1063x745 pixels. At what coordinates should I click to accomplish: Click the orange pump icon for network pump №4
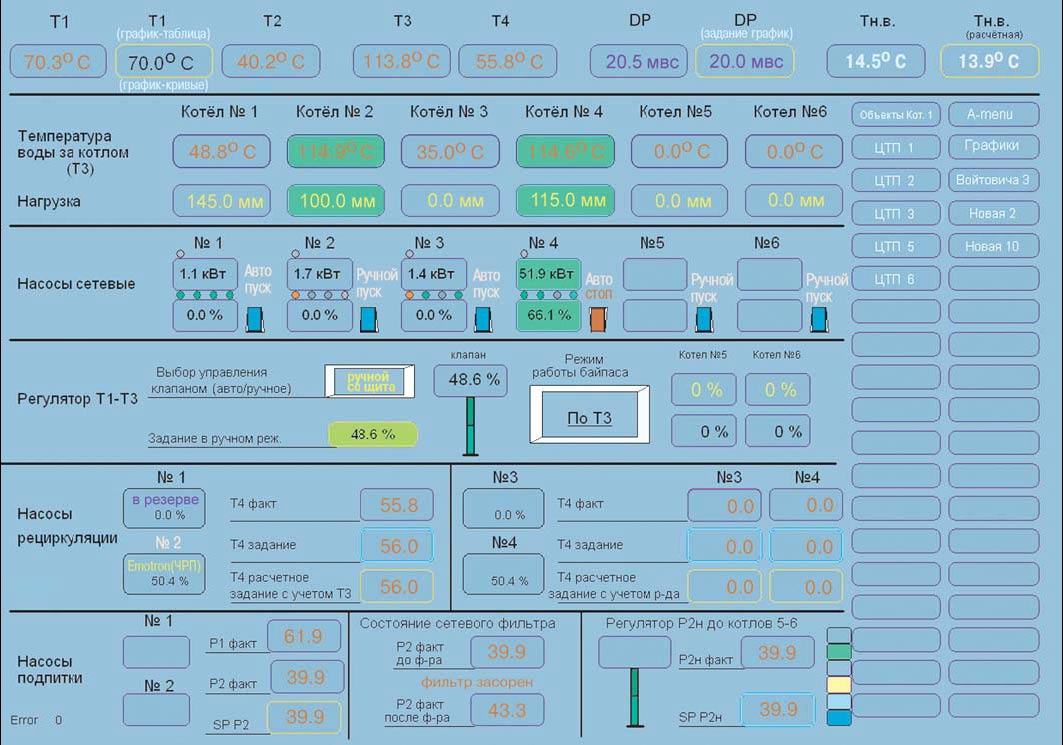598,319
